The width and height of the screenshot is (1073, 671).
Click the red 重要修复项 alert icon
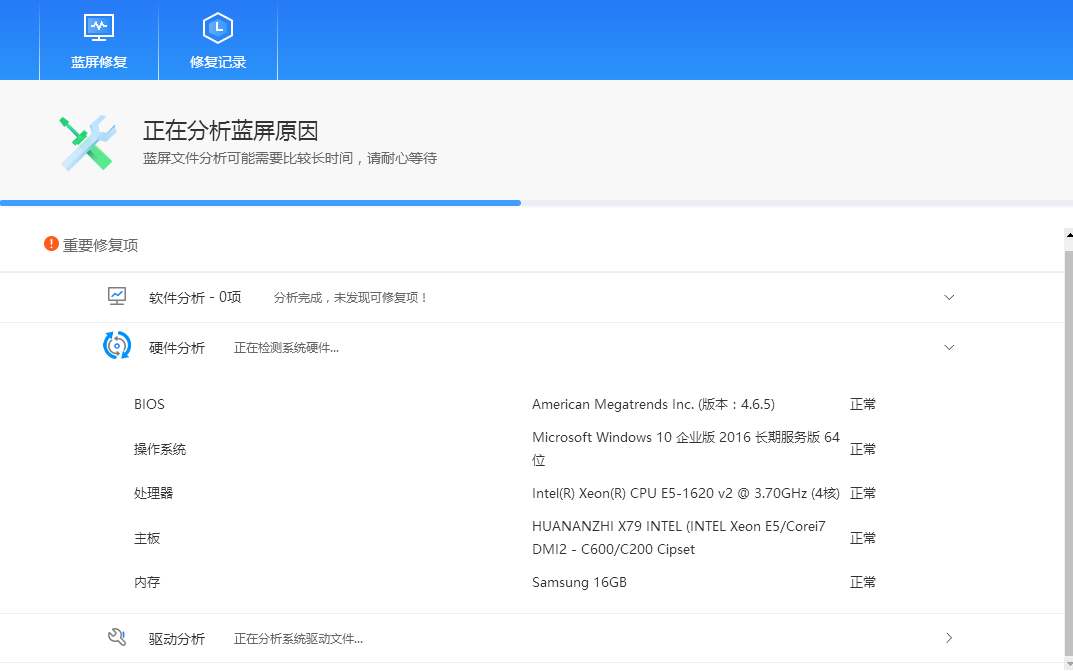[52, 243]
